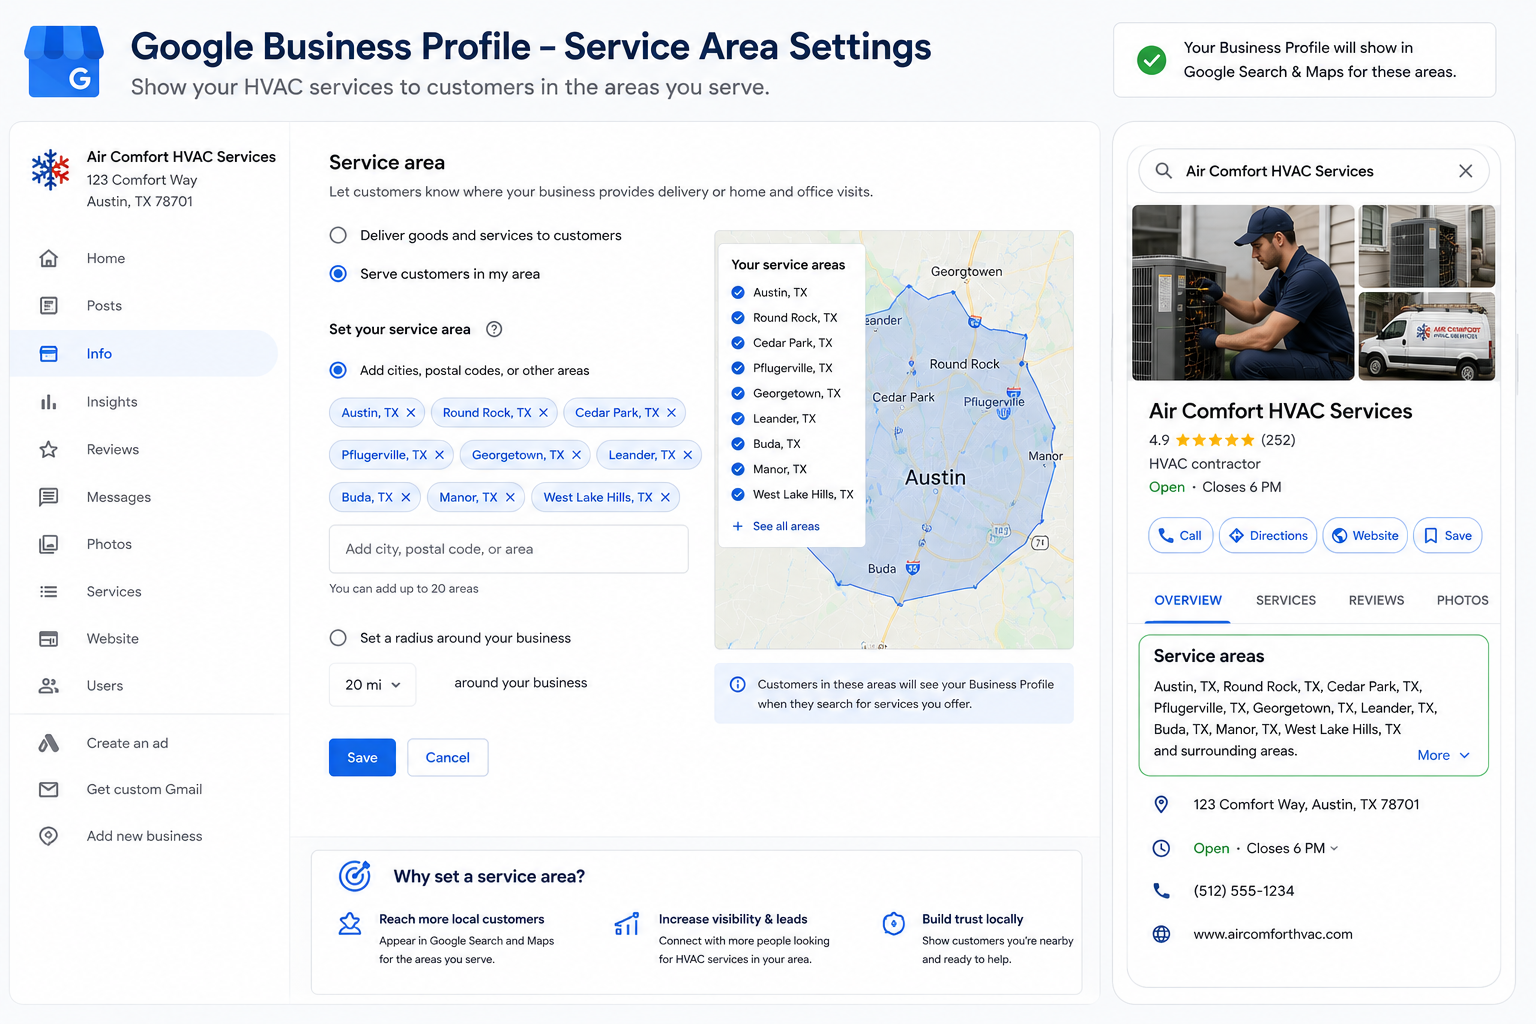The height and width of the screenshot is (1024, 1536).
Task: Open the outdoor AC unit photo
Action: click(1427, 246)
